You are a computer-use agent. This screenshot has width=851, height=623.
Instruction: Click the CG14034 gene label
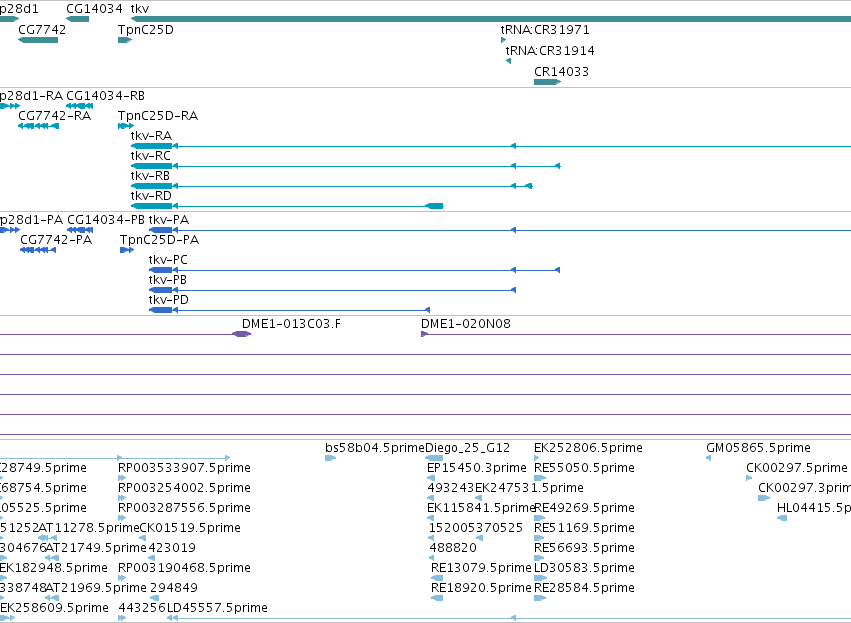click(94, 9)
